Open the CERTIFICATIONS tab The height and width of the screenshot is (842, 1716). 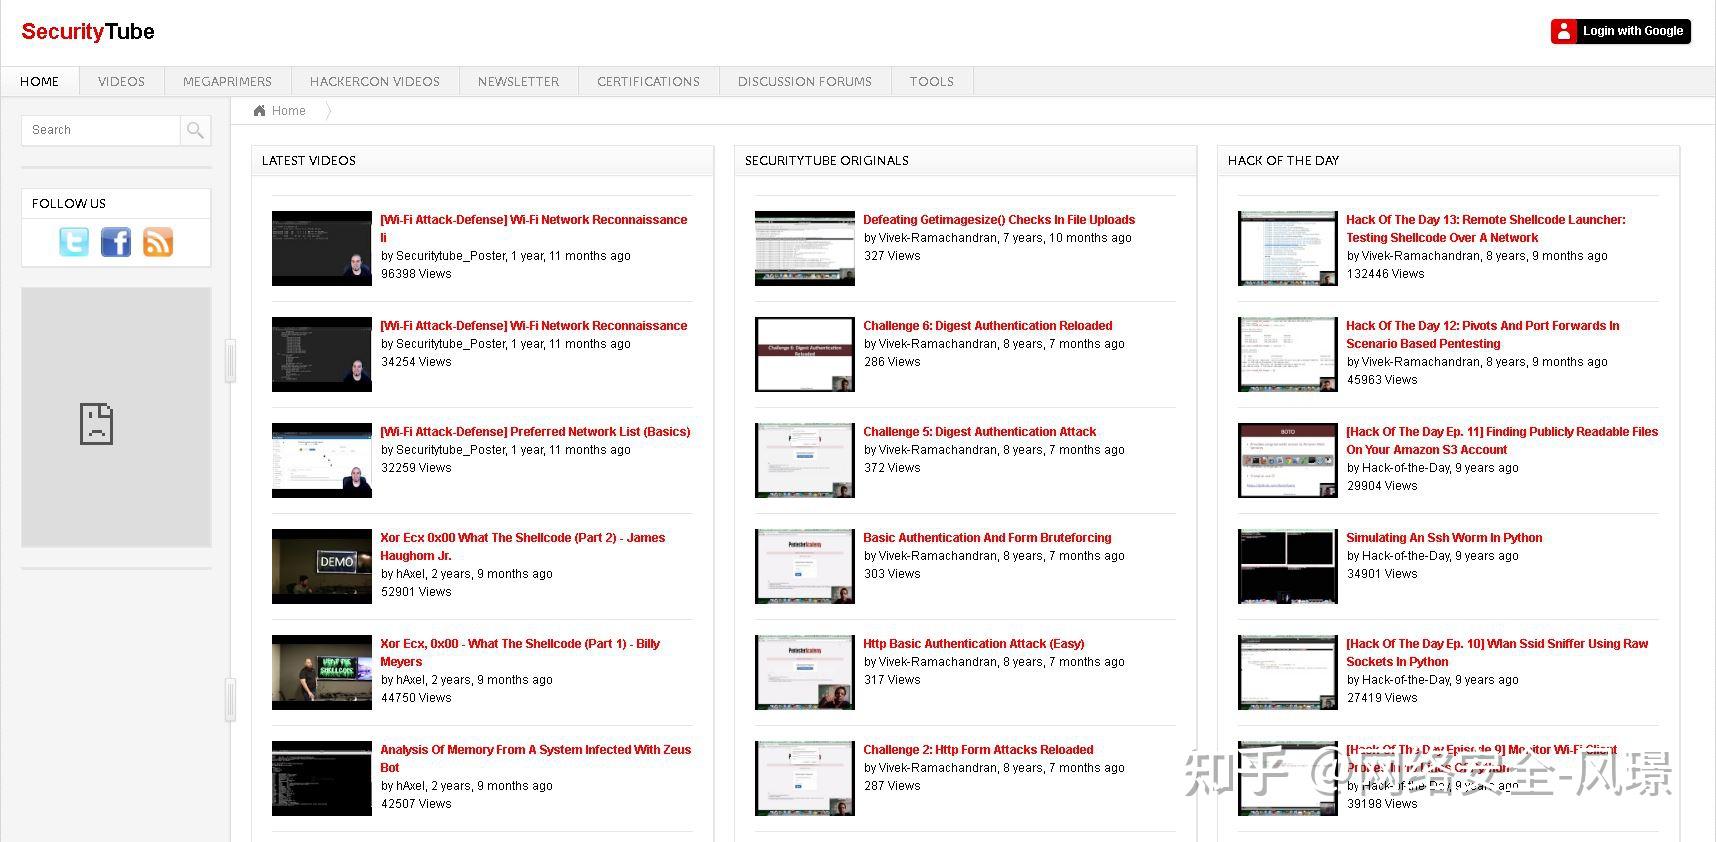pyautogui.click(x=648, y=82)
